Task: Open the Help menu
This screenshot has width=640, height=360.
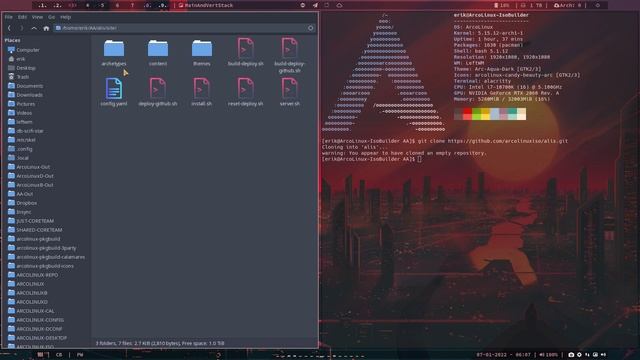Action: [65, 17]
